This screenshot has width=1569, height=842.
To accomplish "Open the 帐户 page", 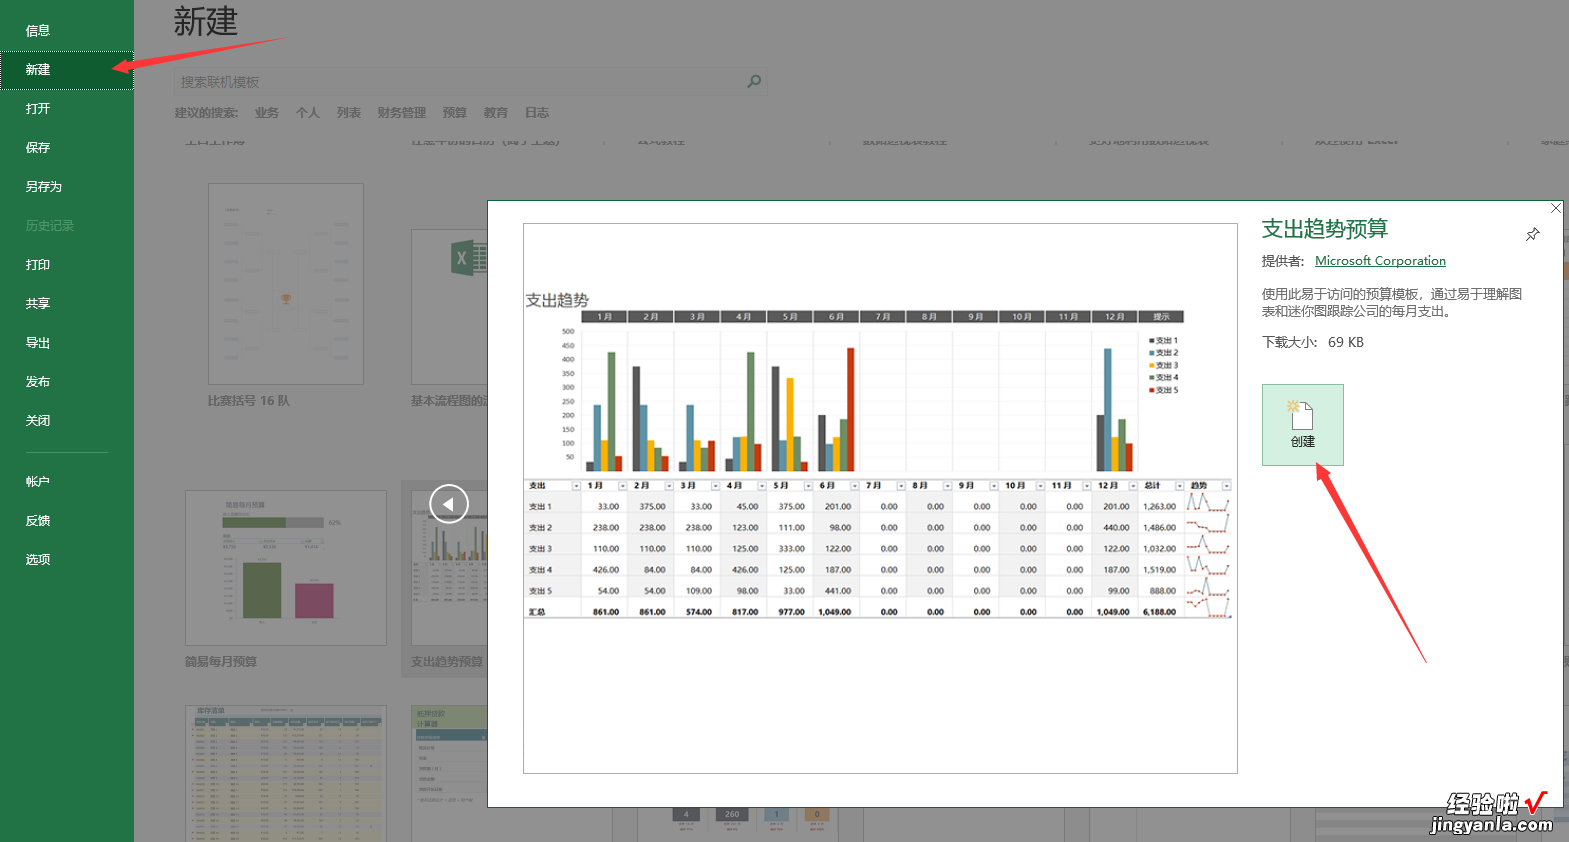I will (x=67, y=482).
